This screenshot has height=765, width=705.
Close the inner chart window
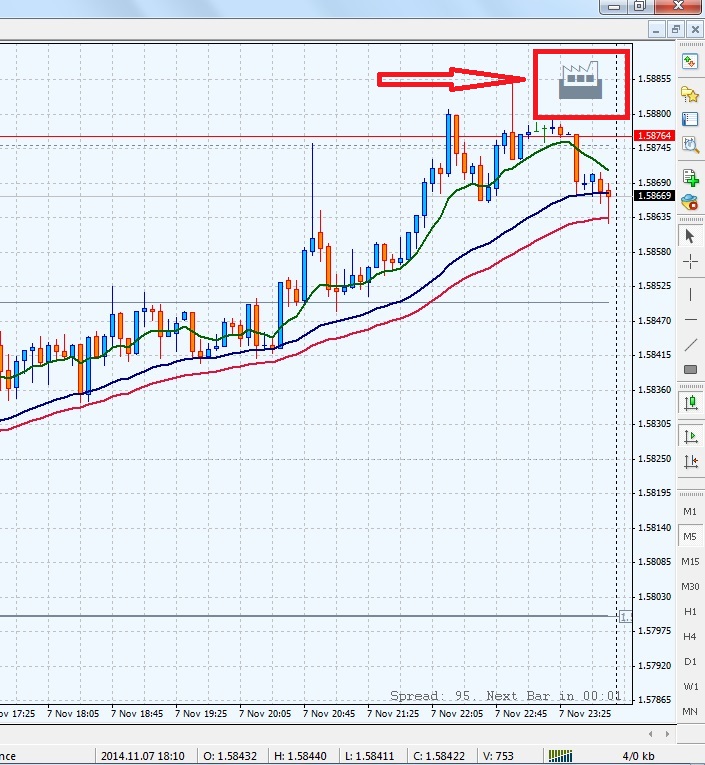pos(695,30)
